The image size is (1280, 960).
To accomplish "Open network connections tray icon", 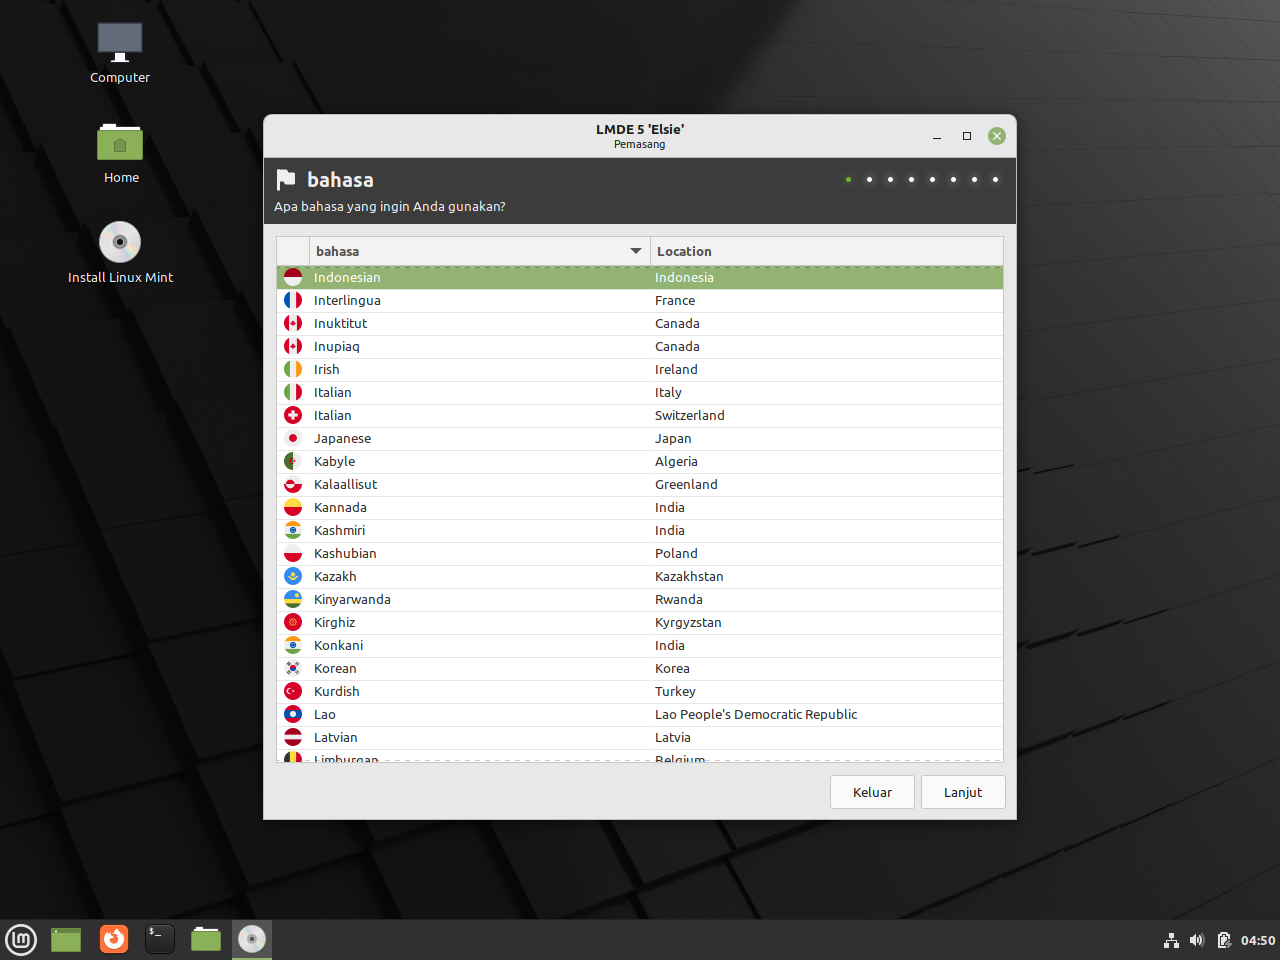I will coord(1171,940).
